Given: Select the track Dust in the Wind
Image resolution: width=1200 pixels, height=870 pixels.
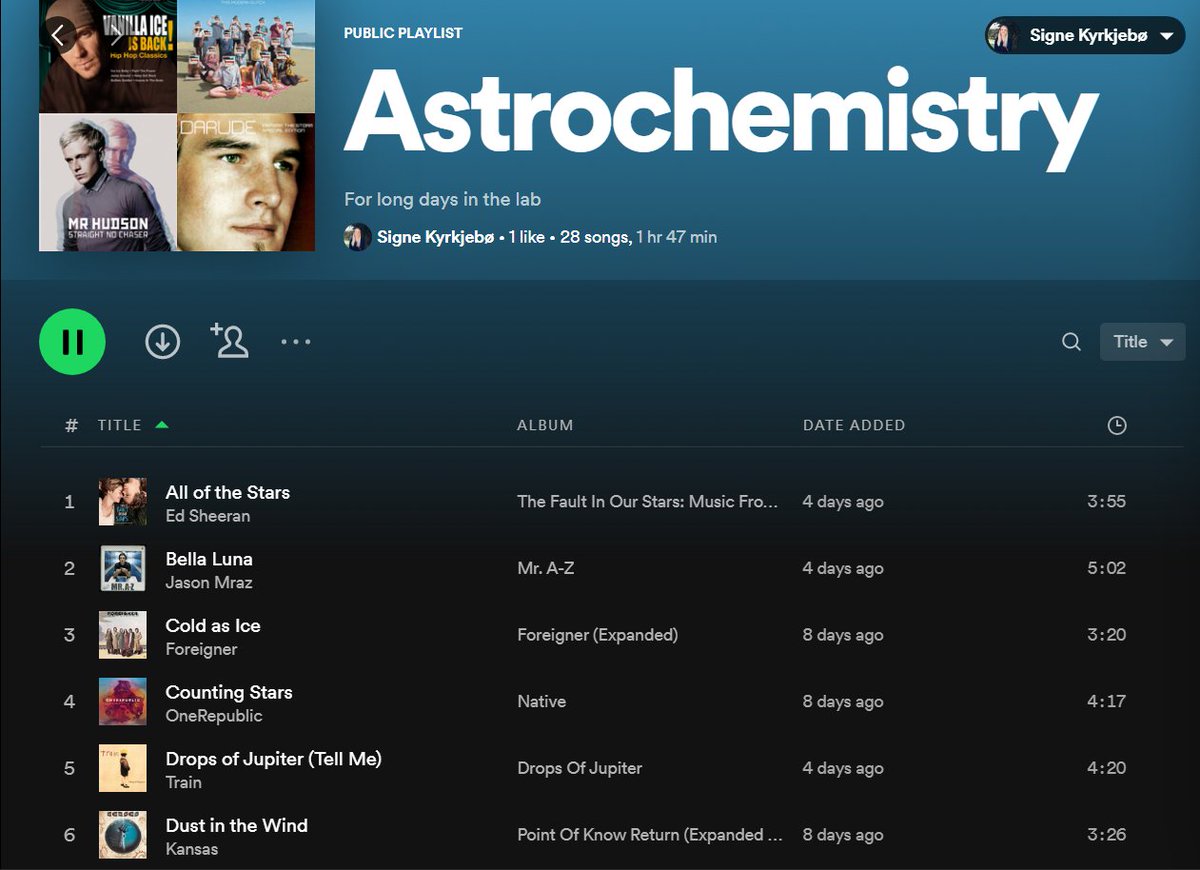Looking at the screenshot, I should 237,826.
